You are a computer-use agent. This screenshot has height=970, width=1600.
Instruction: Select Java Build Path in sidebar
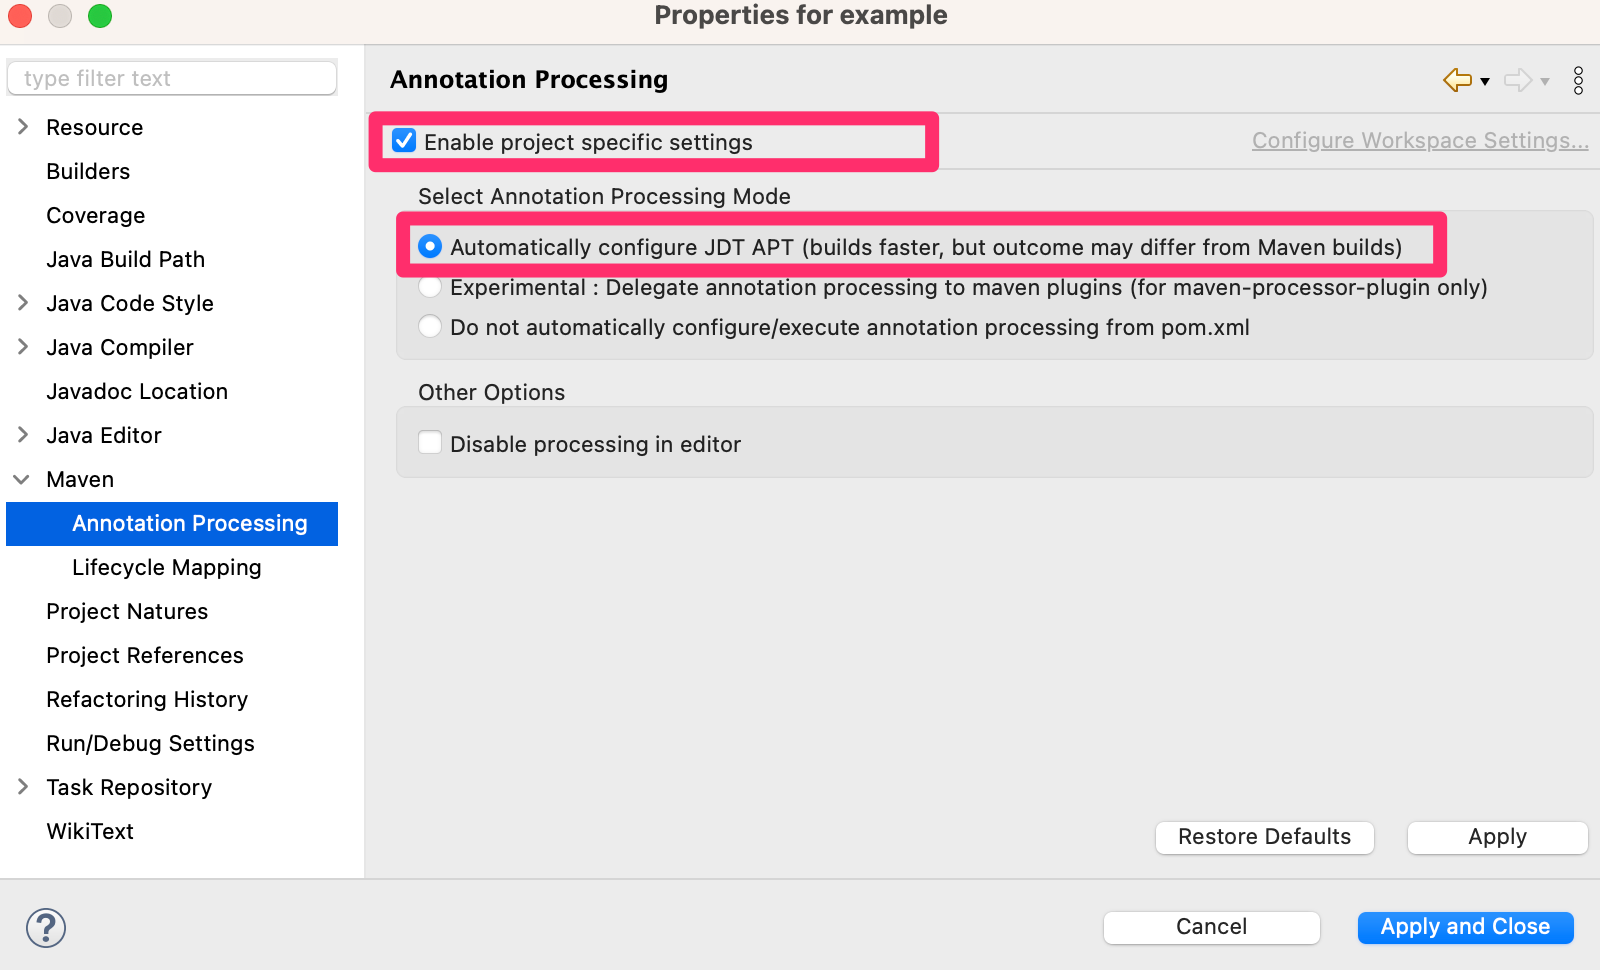tap(125, 259)
